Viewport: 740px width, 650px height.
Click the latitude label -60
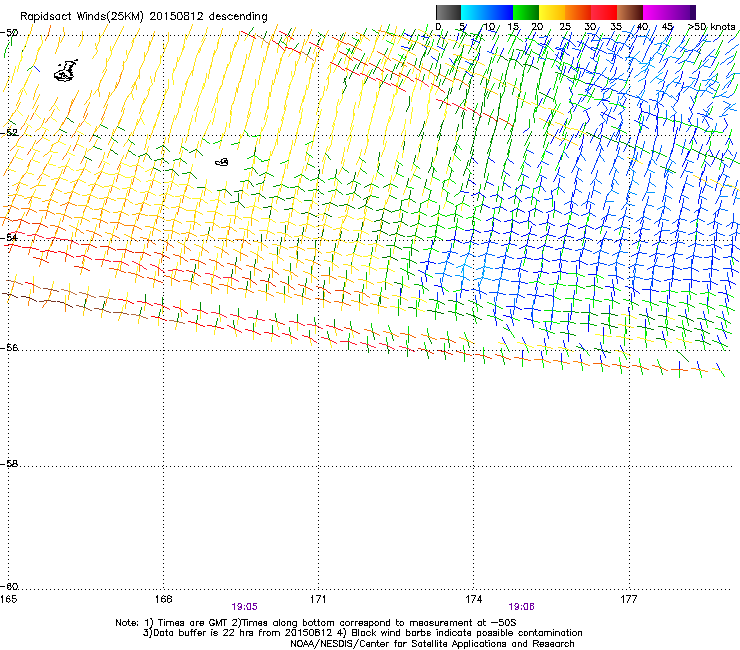click(9, 586)
